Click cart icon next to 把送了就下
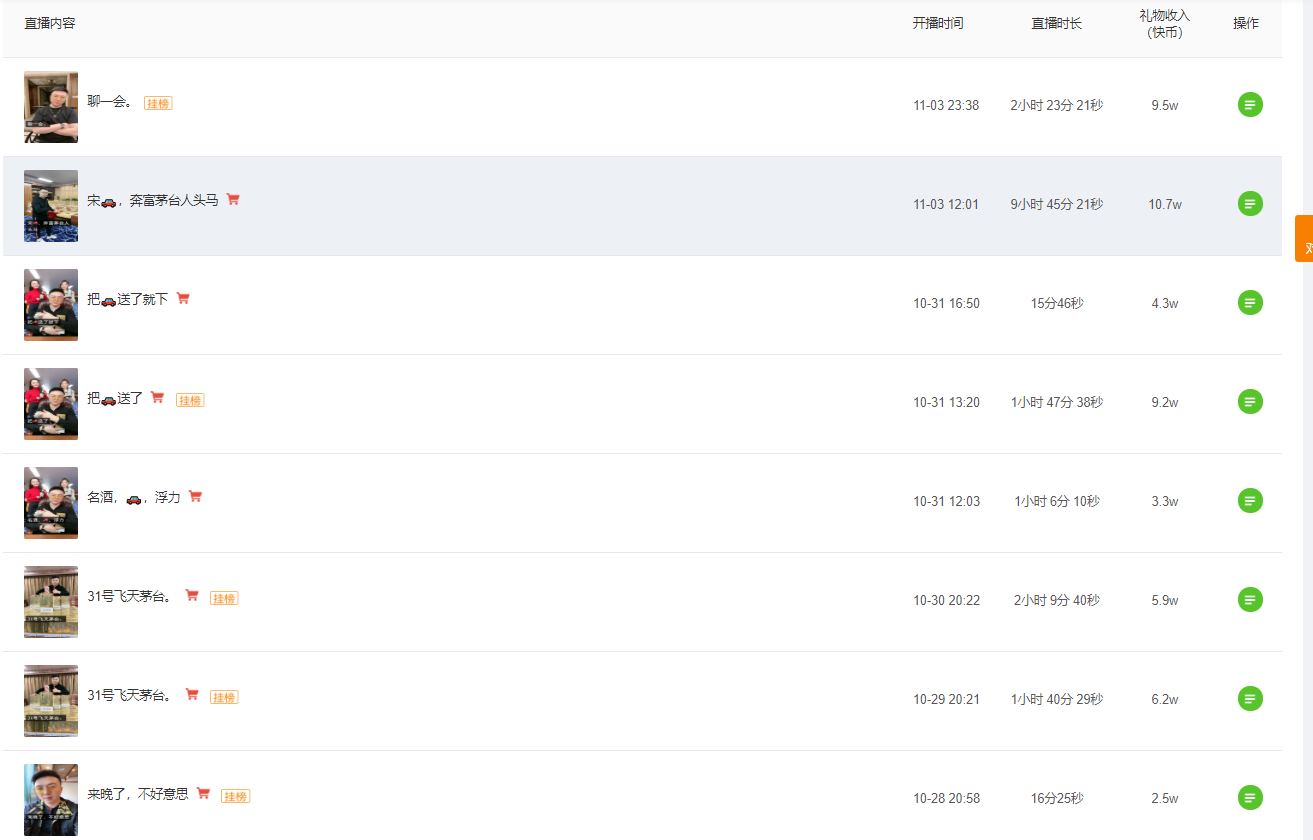The height and width of the screenshot is (840, 1313). click(x=183, y=298)
